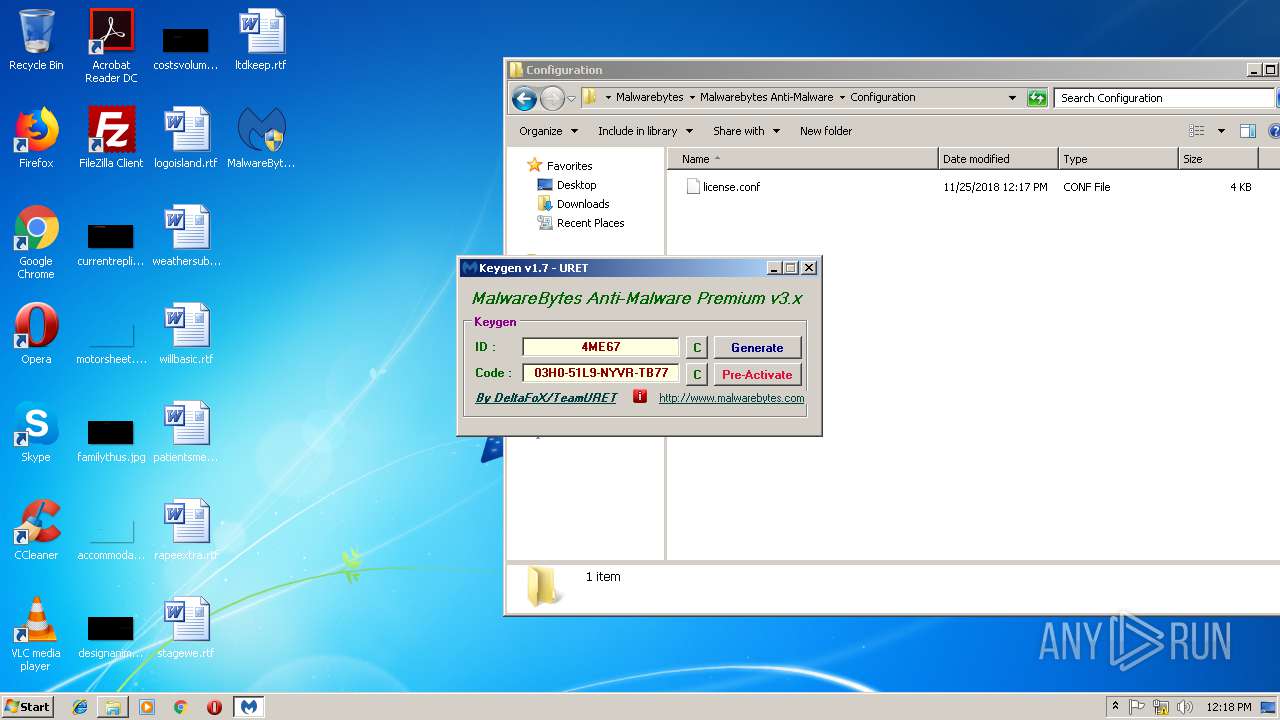The image size is (1280, 720).
Task: Open Internet Explorer from taskbar
Action: 80,707
